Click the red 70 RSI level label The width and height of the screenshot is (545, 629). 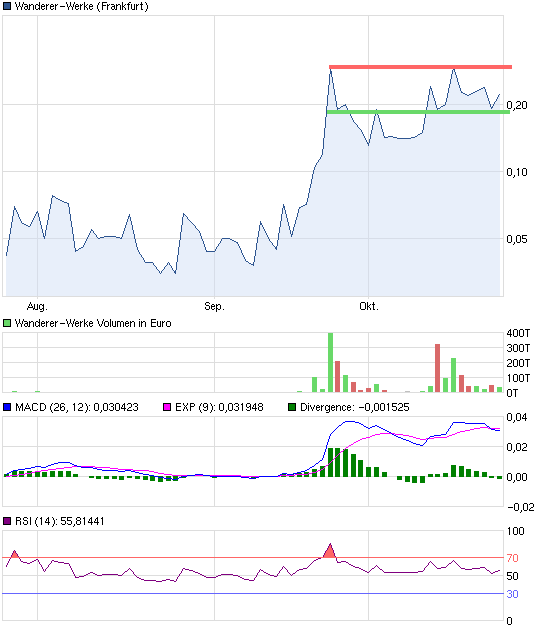coord(513,558)
